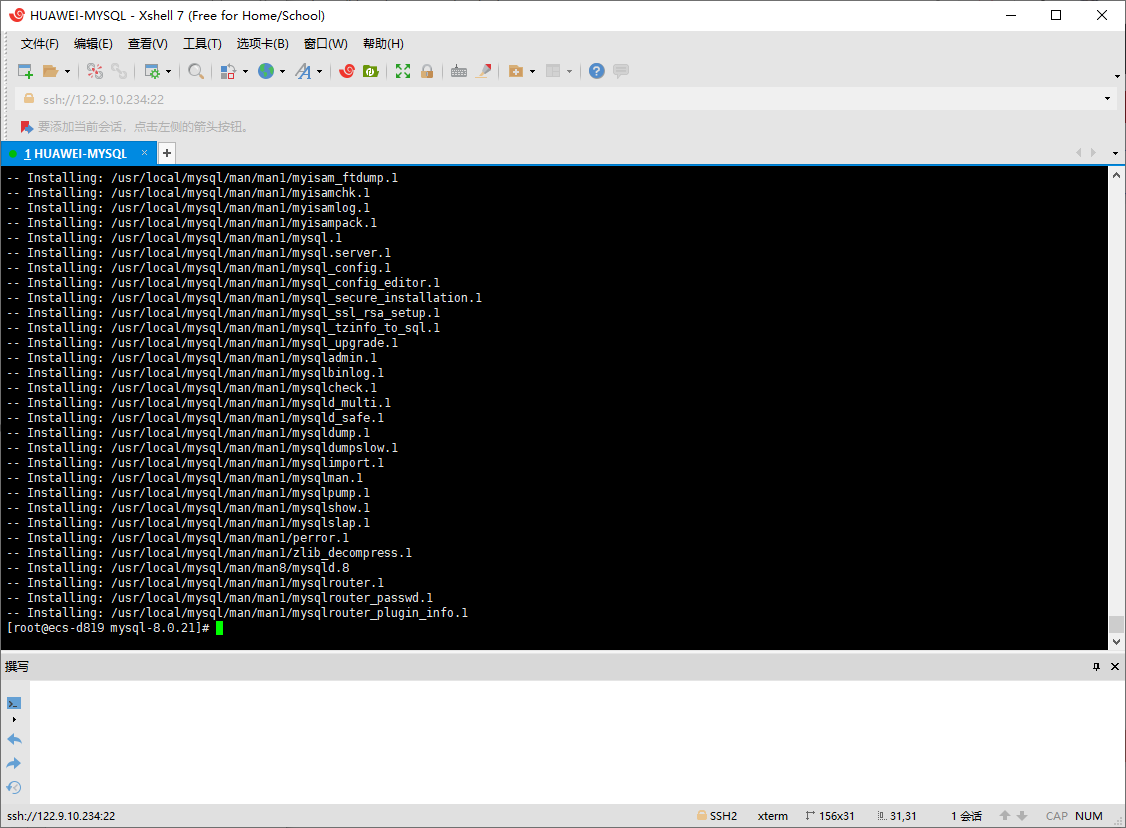Click the Disconnect toolbar icon
Image resolution: width=1126 pixels, height=828 pixels.
point(95,71)
